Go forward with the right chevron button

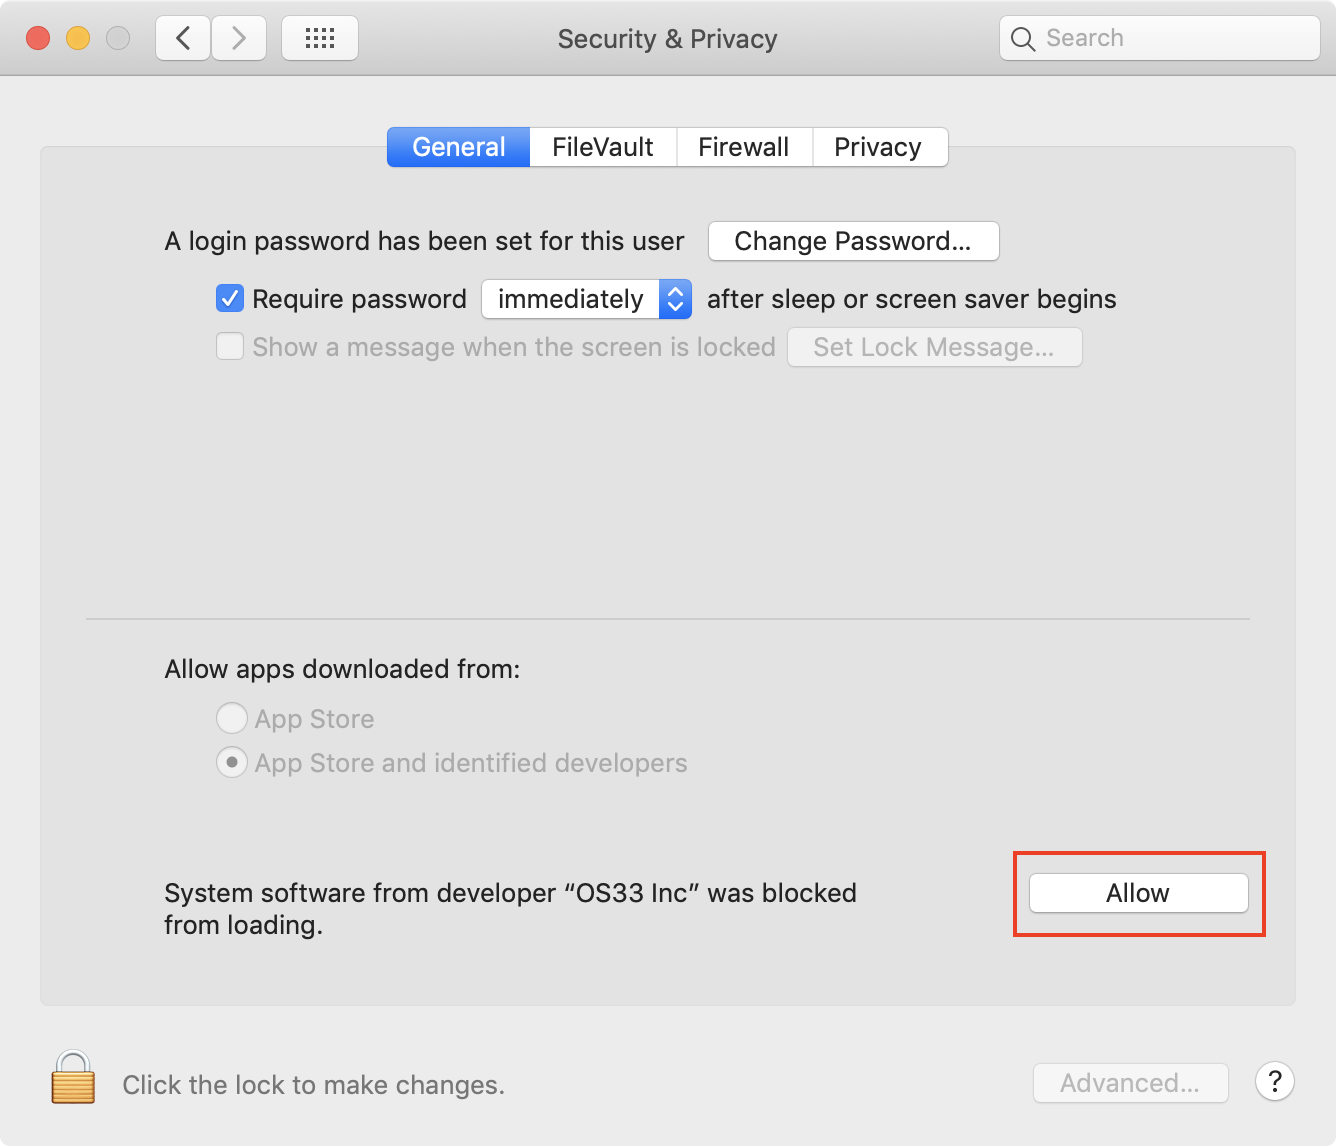pos(239,39)
